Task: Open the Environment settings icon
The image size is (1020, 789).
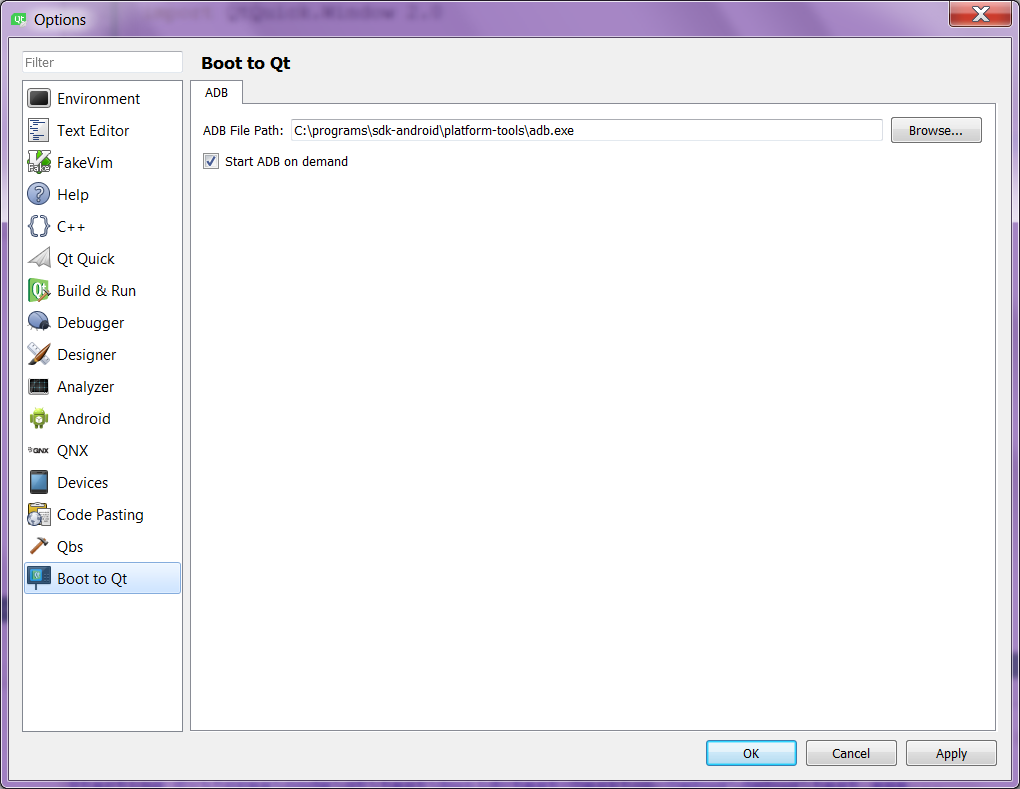Action: click(x=38, y=98)
